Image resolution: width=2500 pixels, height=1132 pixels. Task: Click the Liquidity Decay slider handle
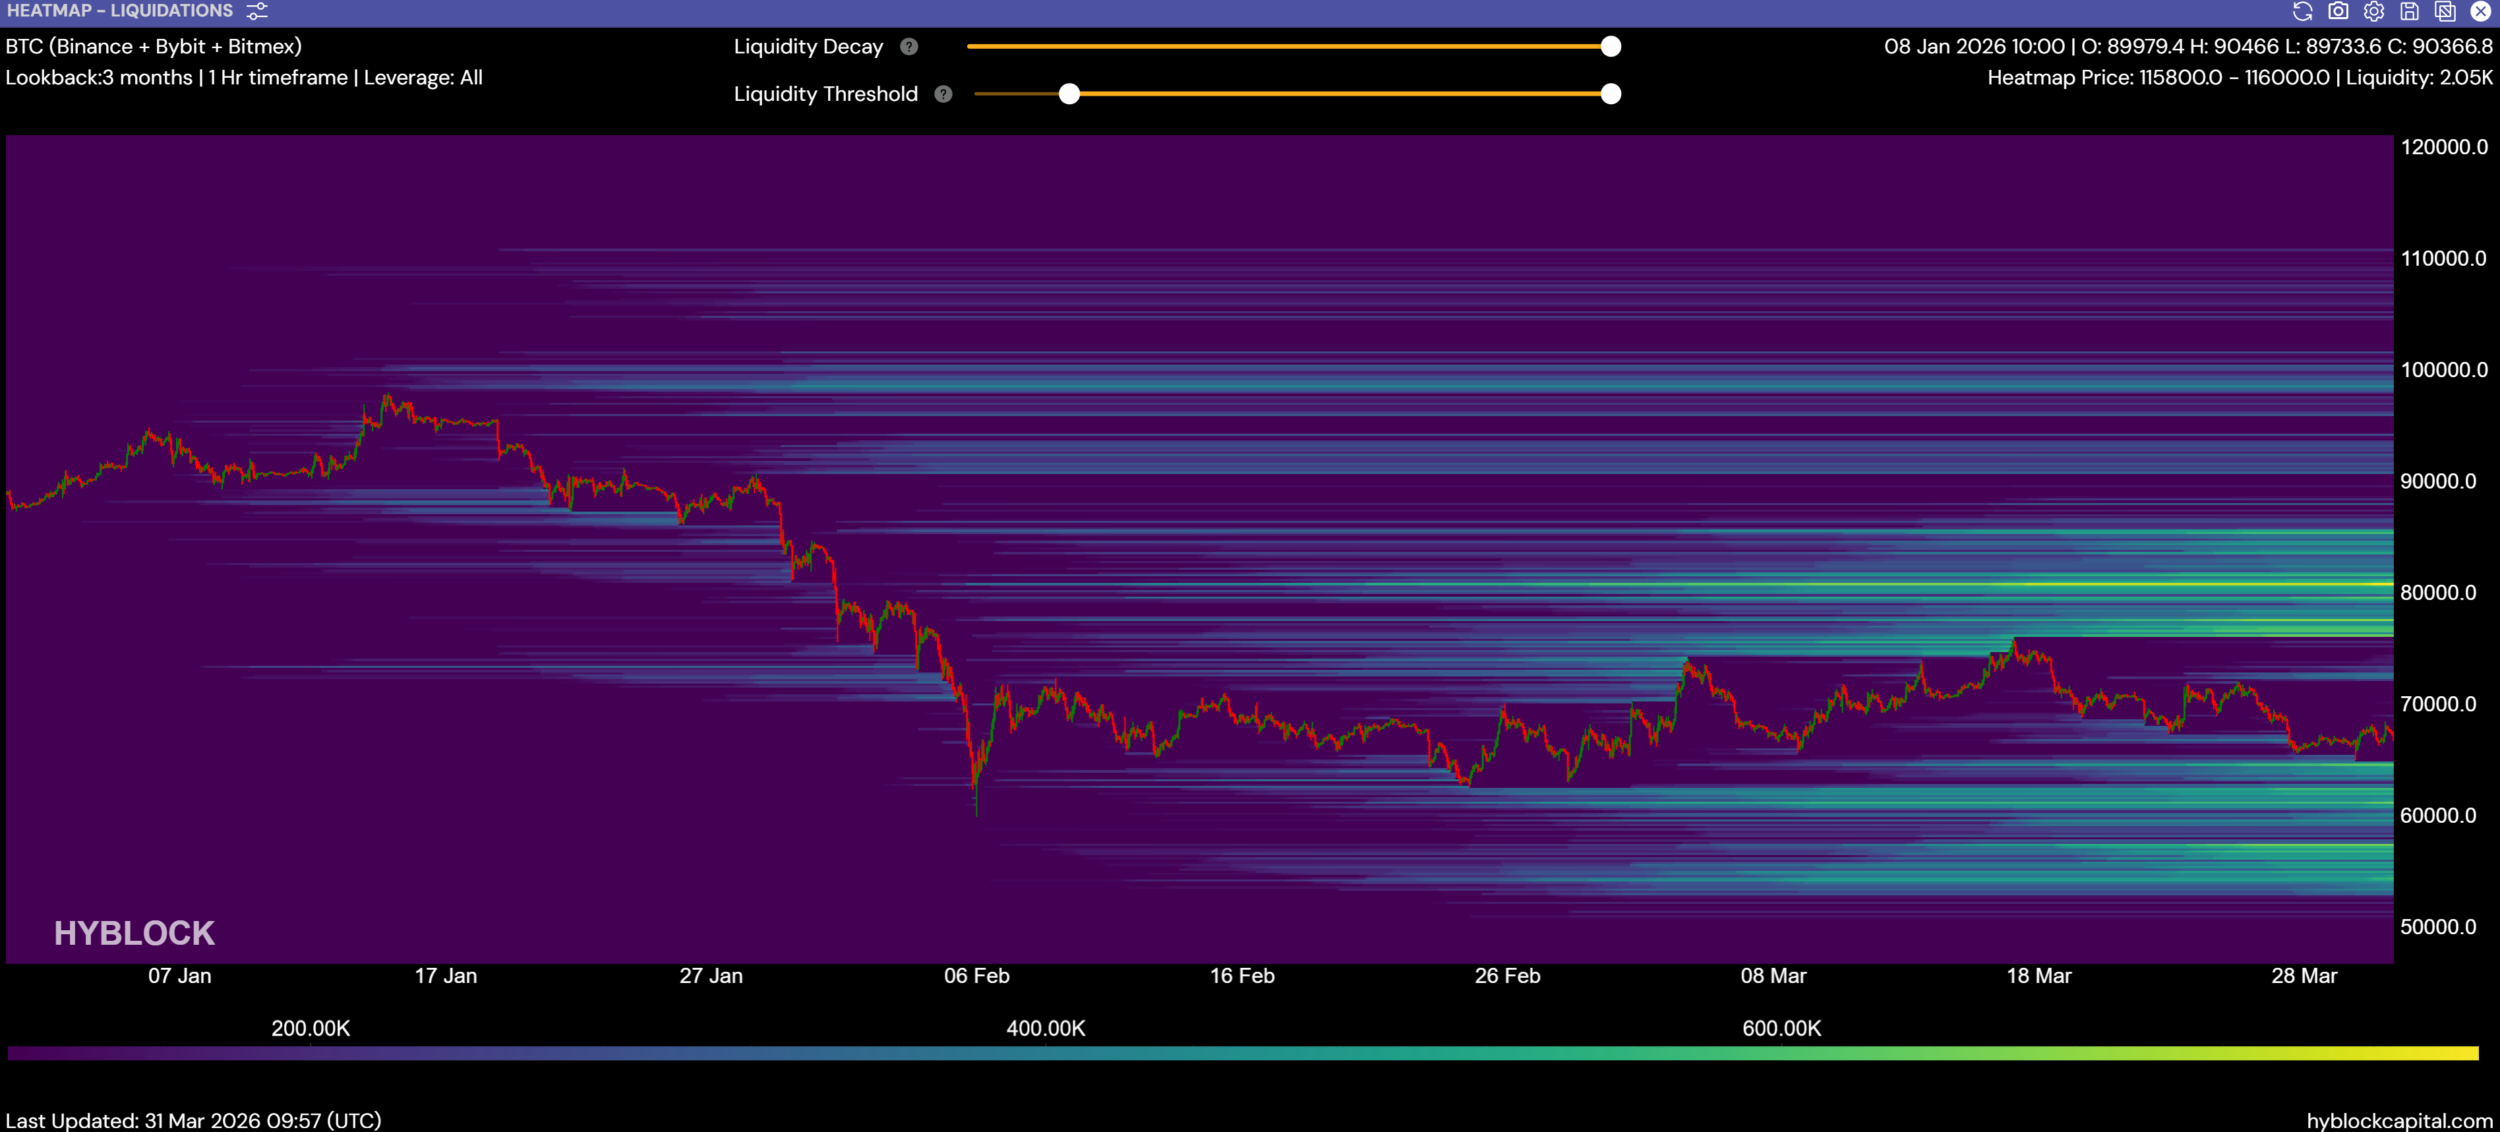coord(1610,47)
